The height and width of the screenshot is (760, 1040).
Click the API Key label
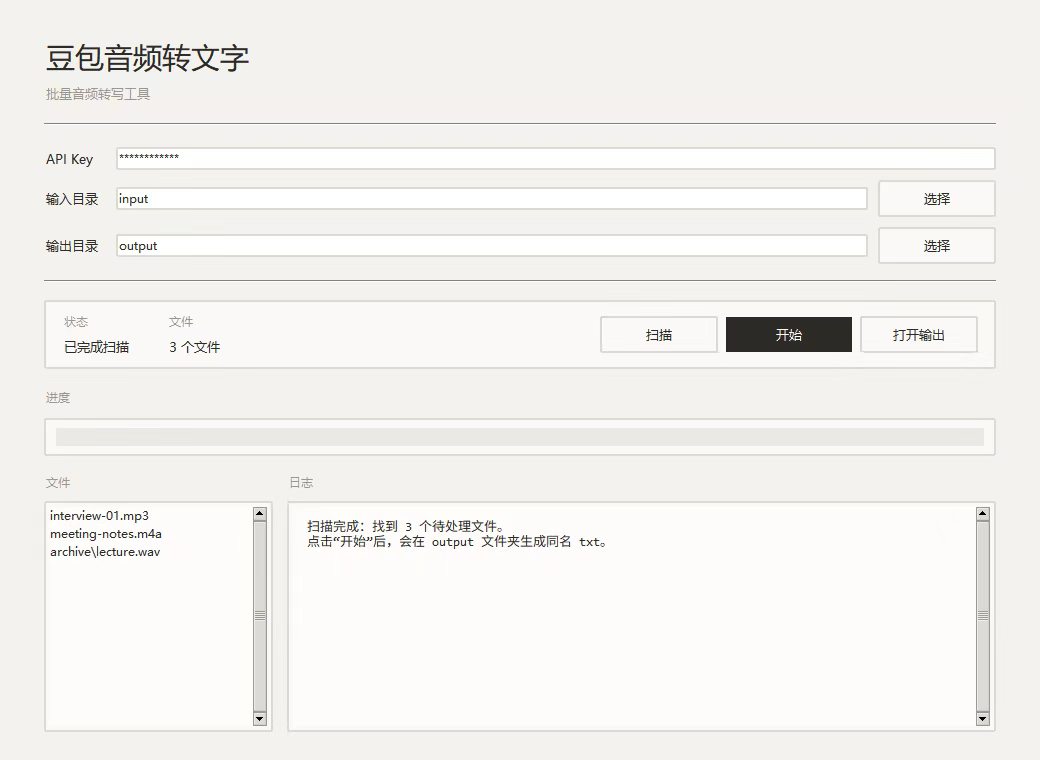click(x=70, y=159)
